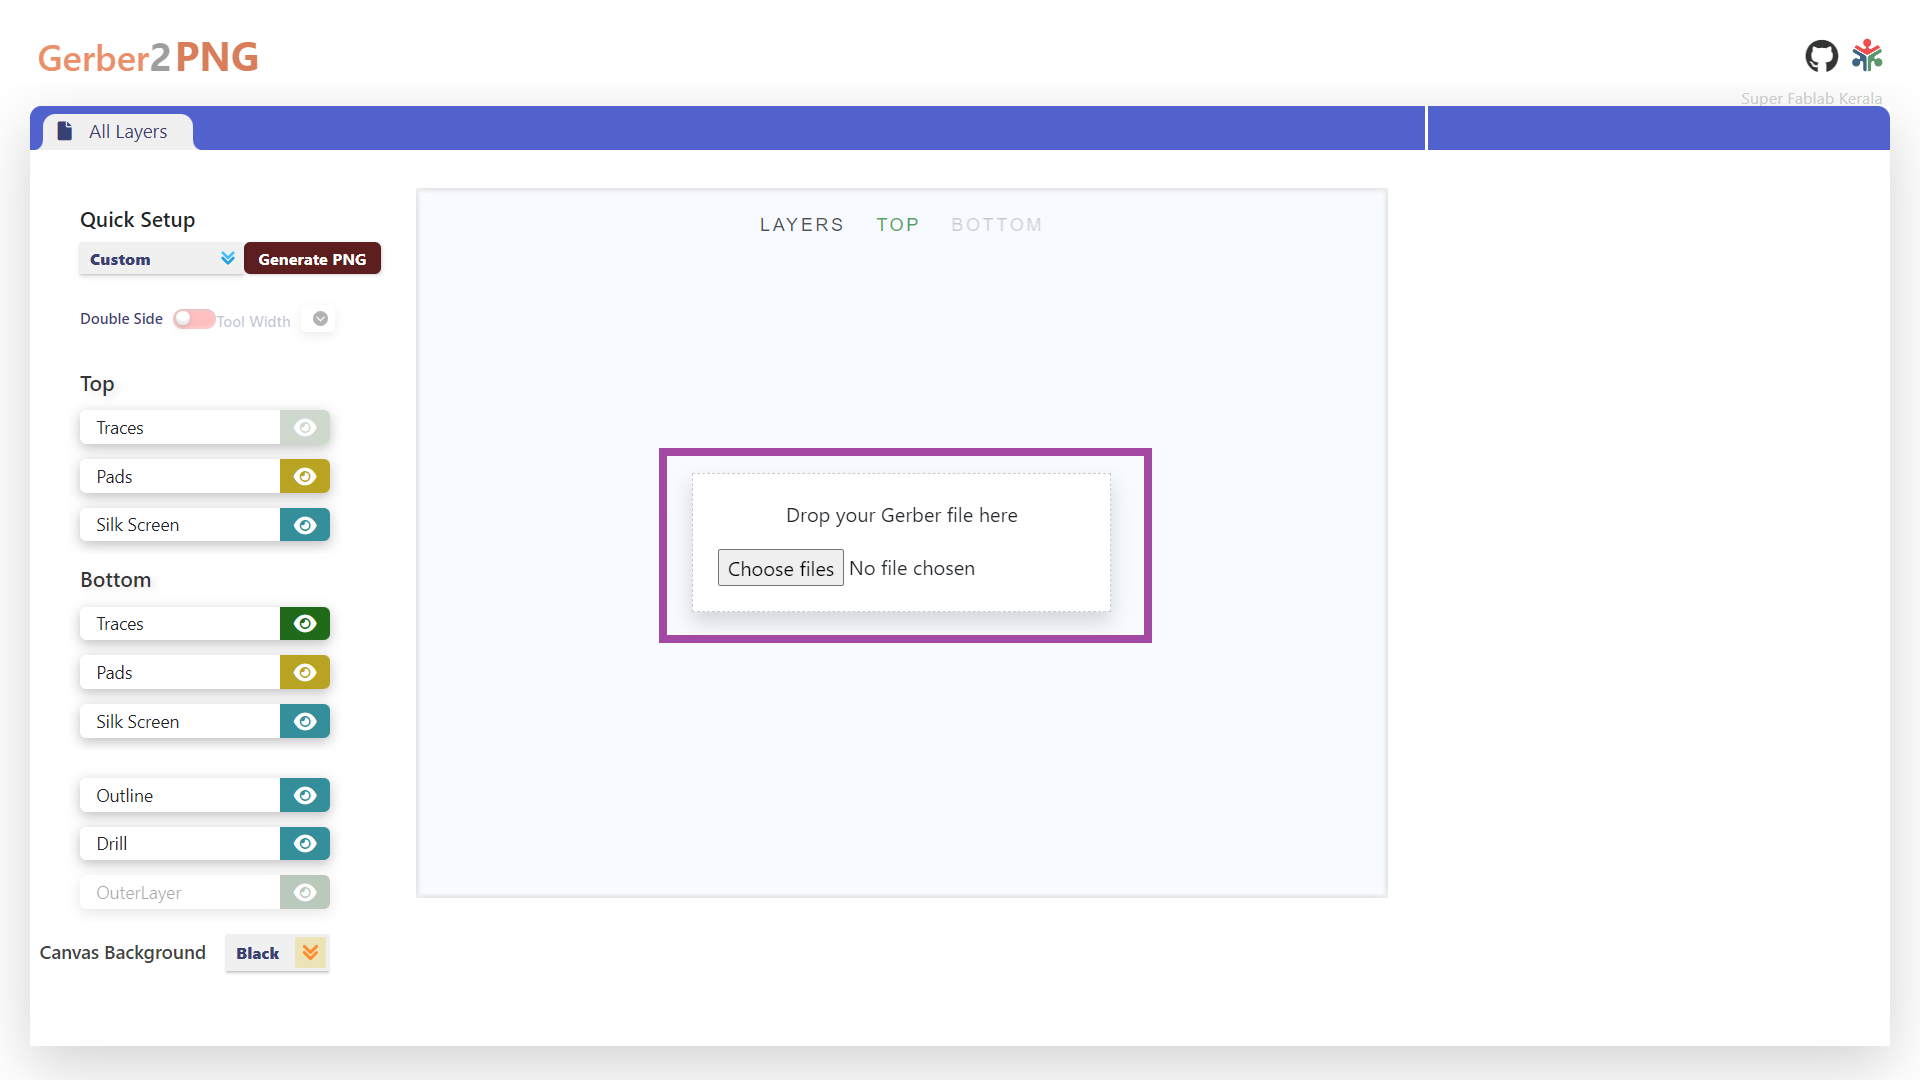
Task: Toggle Top Pads eye icon
Action: (305, 477)
